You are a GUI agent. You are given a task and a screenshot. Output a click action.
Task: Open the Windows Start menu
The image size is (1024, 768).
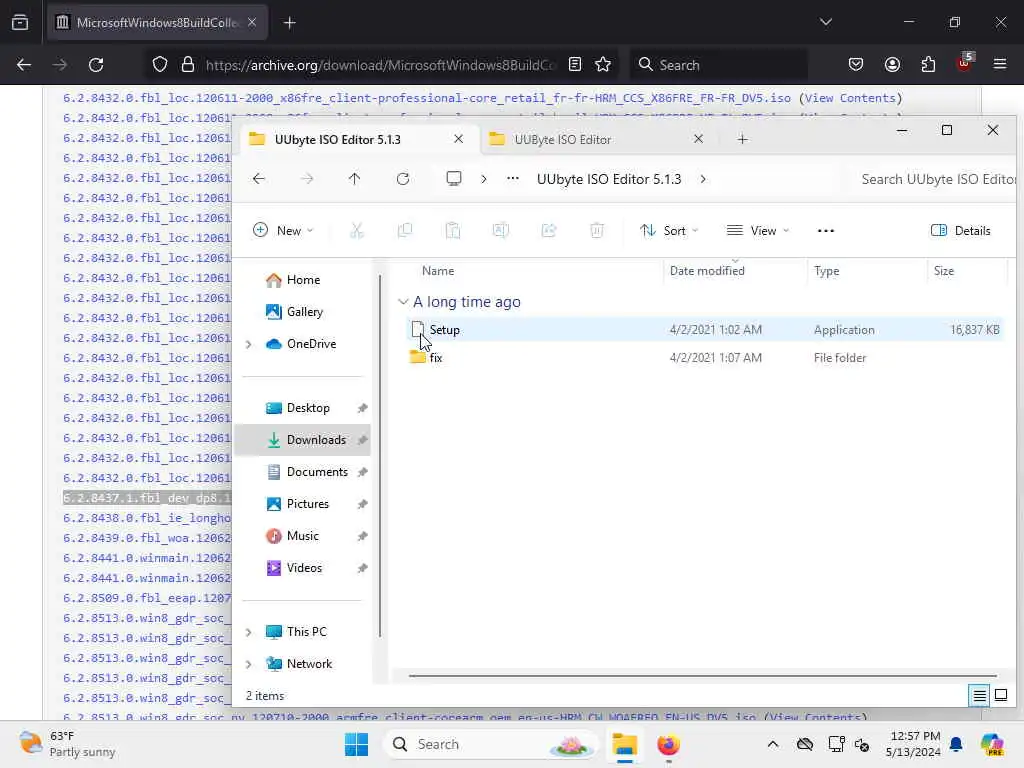[357, 744]
